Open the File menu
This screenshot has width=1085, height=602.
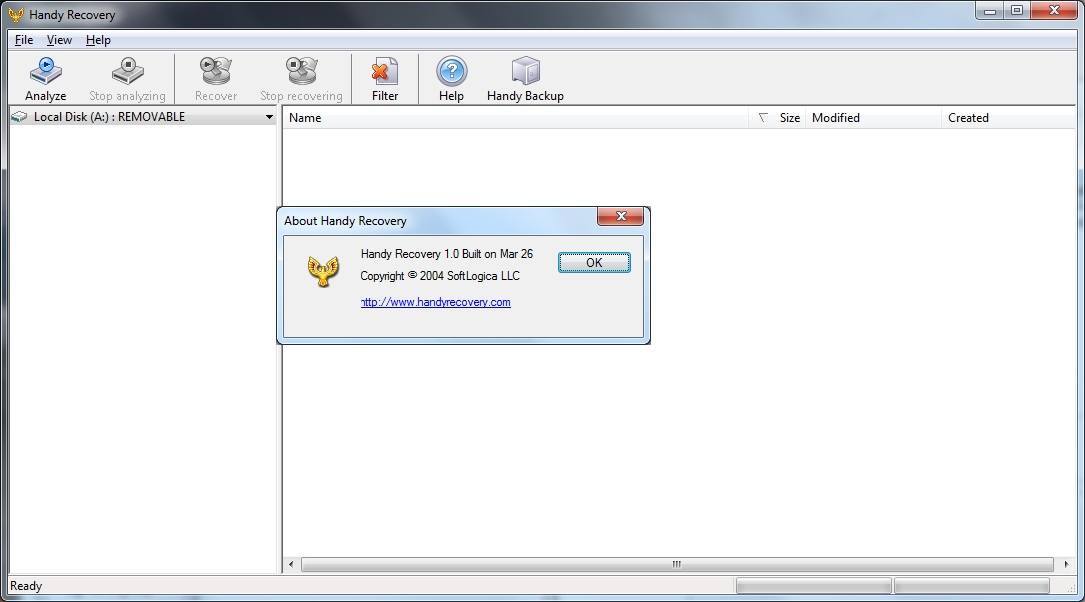pyautogui.click(x=23, y=40)
